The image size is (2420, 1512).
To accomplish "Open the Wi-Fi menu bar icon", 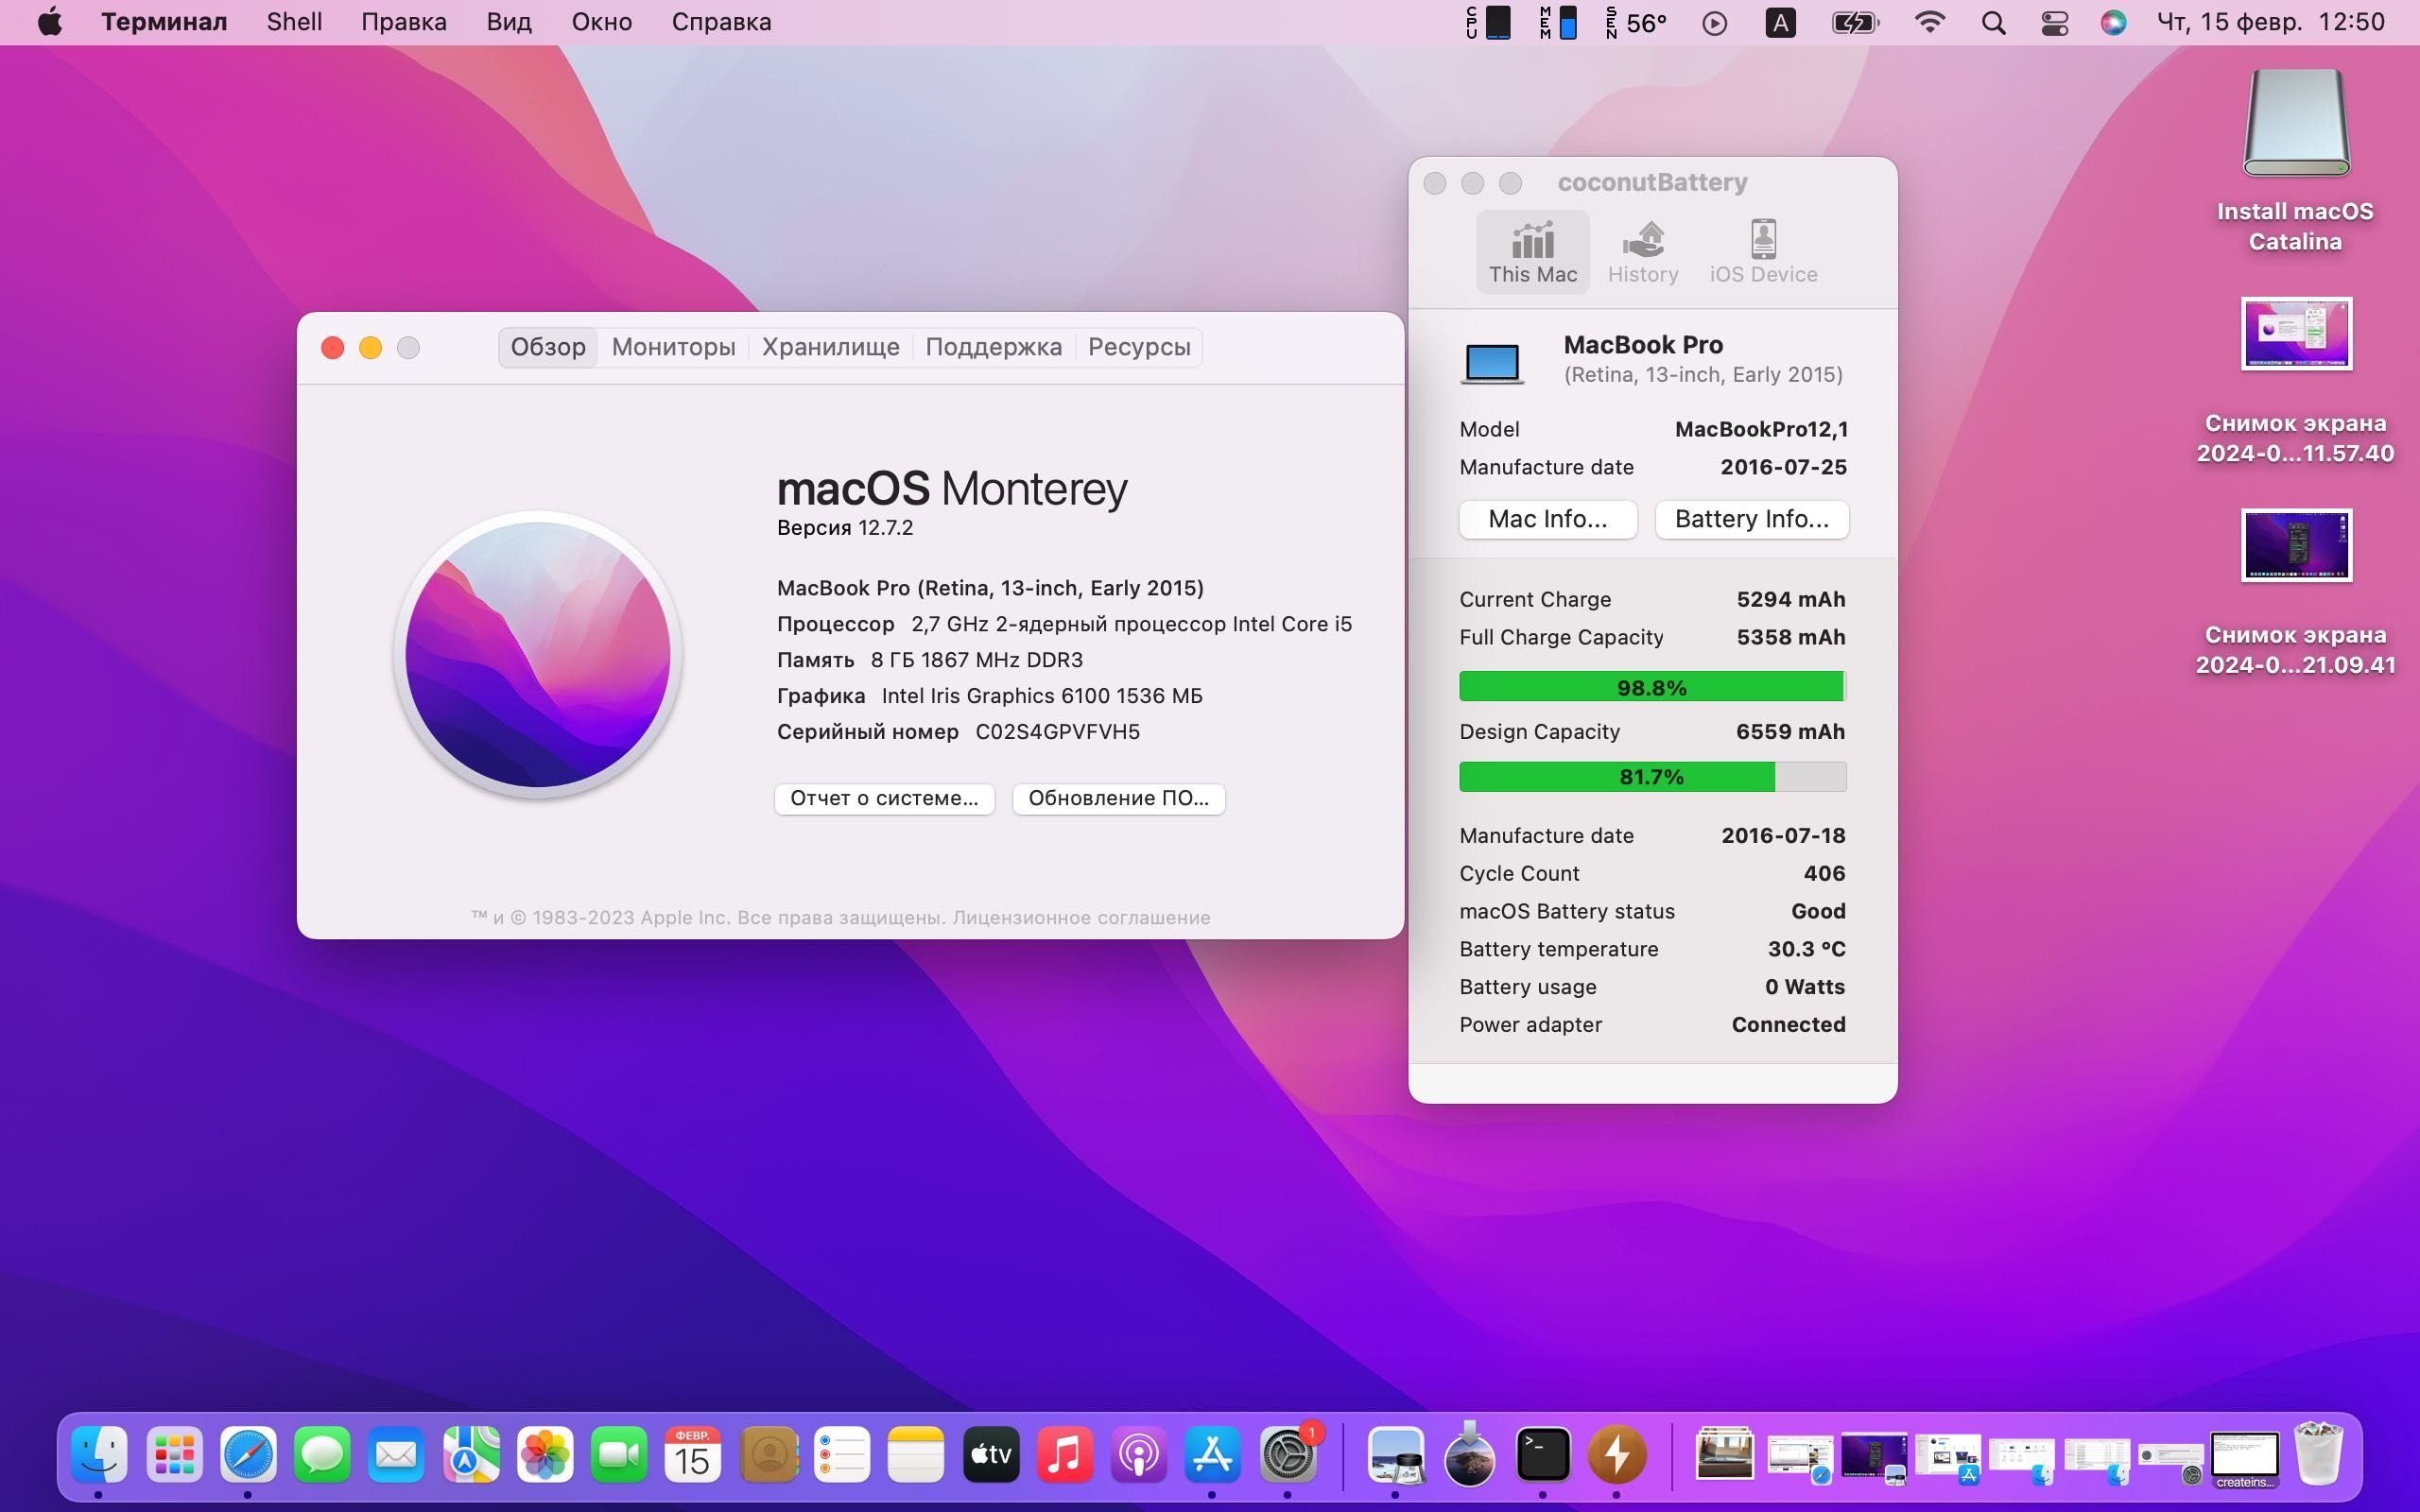I will [1929, 22].
